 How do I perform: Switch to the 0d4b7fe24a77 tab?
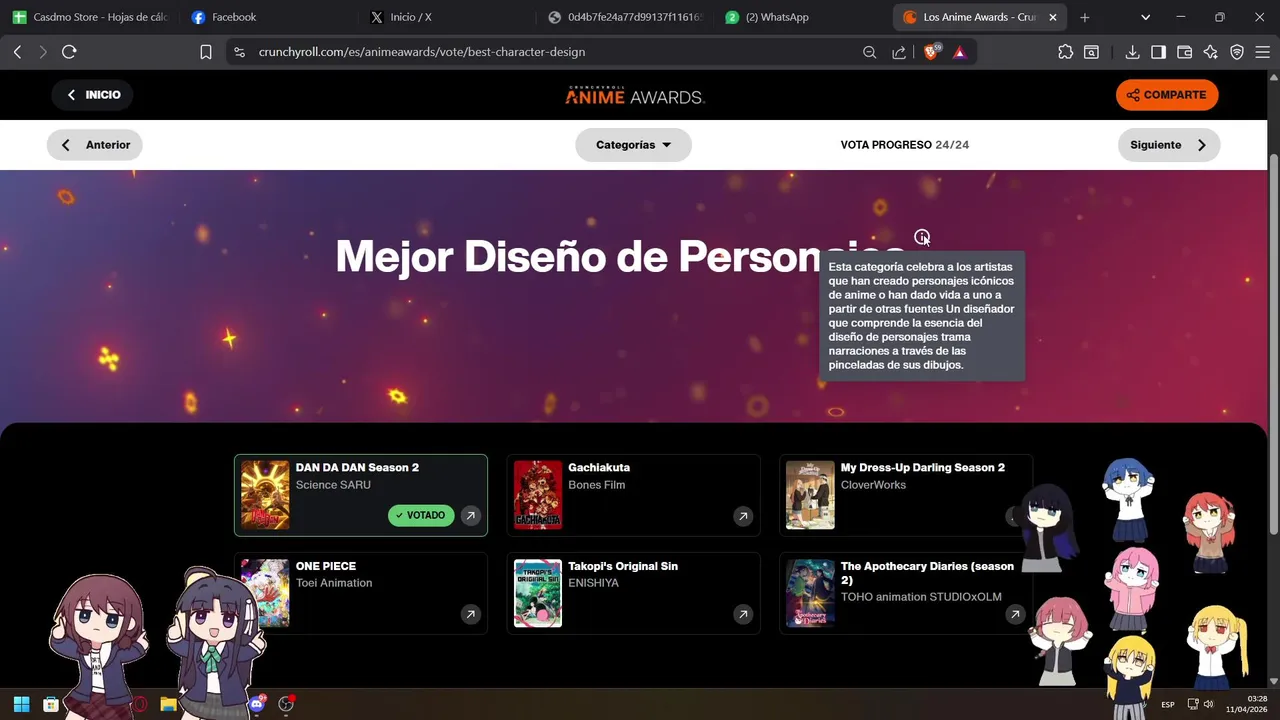click(626, 17)
